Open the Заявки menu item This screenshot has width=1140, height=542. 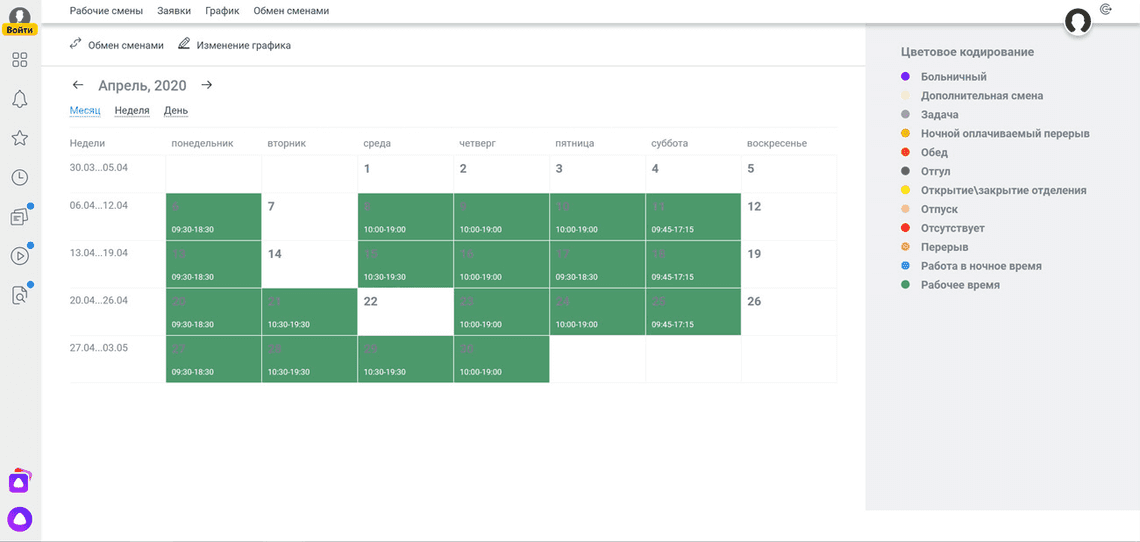(x=174, y=11)
